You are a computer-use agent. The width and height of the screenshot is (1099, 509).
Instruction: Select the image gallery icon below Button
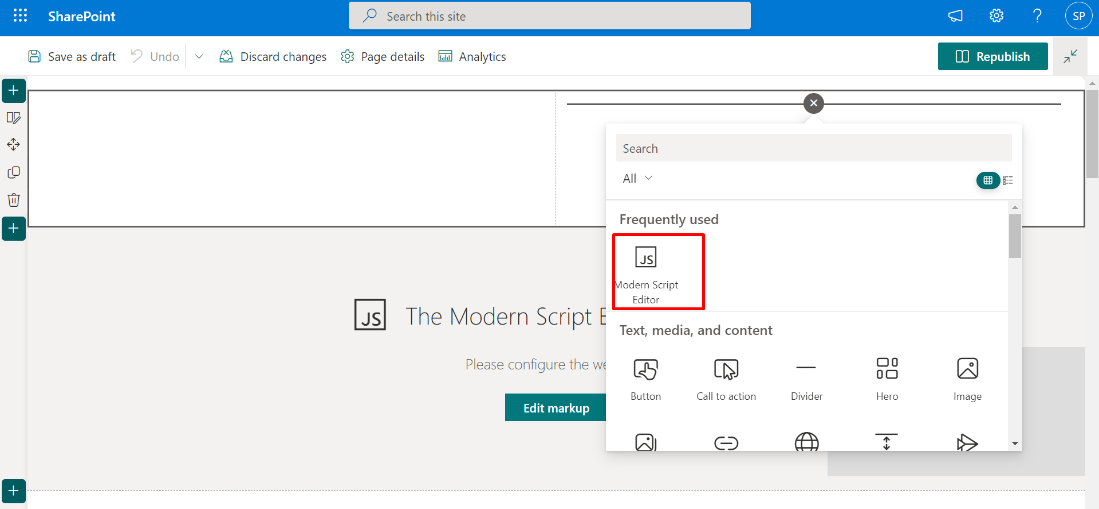point(646,442)
